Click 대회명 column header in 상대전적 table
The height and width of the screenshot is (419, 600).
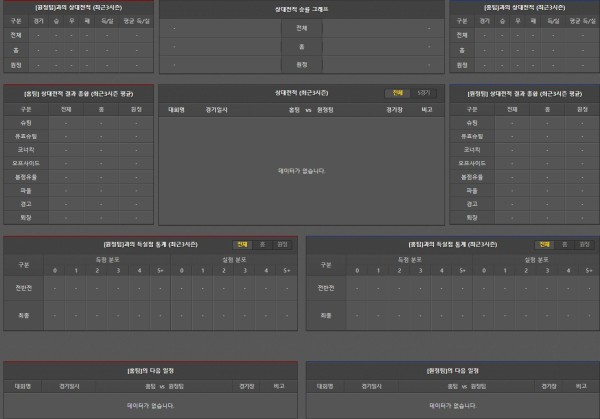pos(177,107)
